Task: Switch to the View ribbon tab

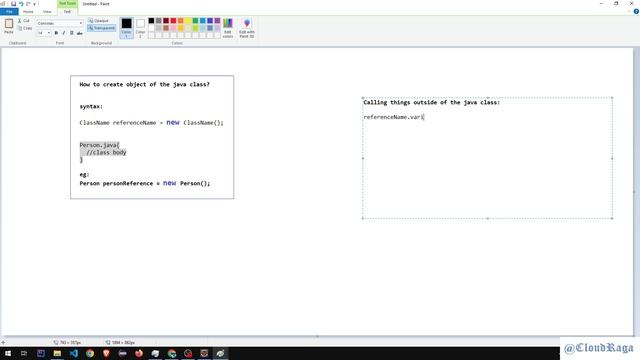Action: point(47,11)
